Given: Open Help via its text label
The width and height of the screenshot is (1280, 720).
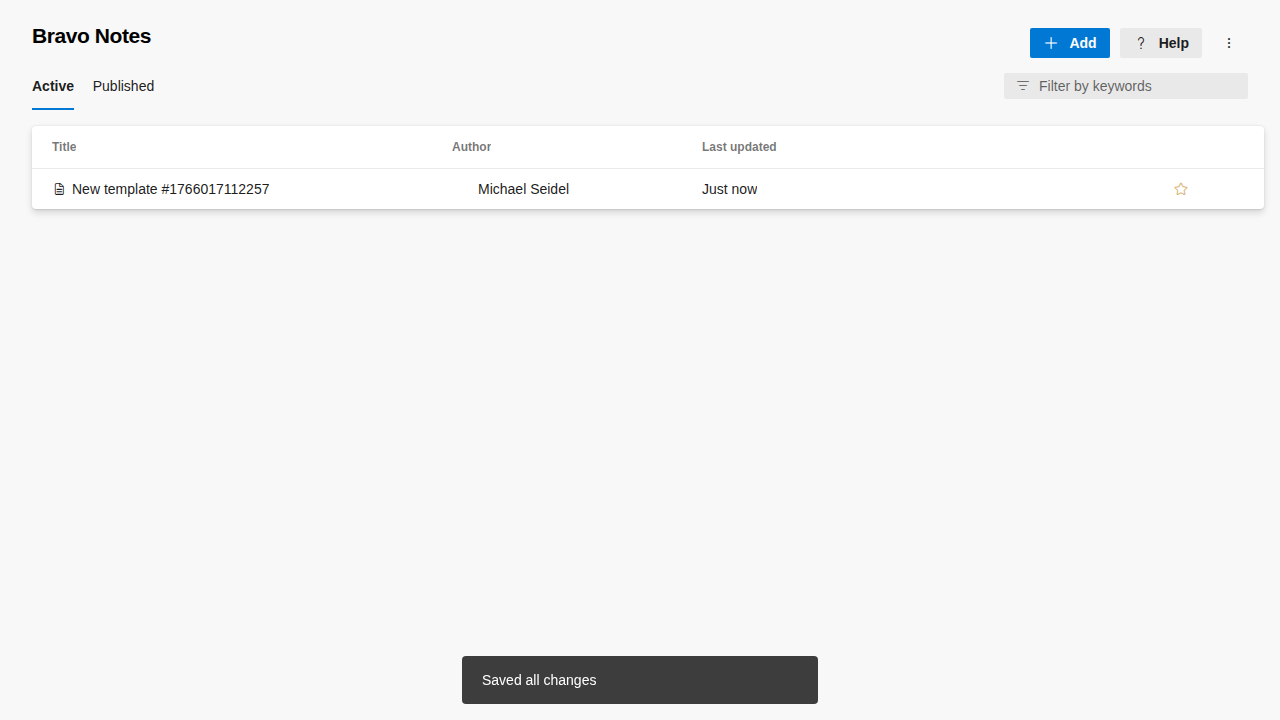Looking at the screenshot, I should click(x=1173, y=43).
